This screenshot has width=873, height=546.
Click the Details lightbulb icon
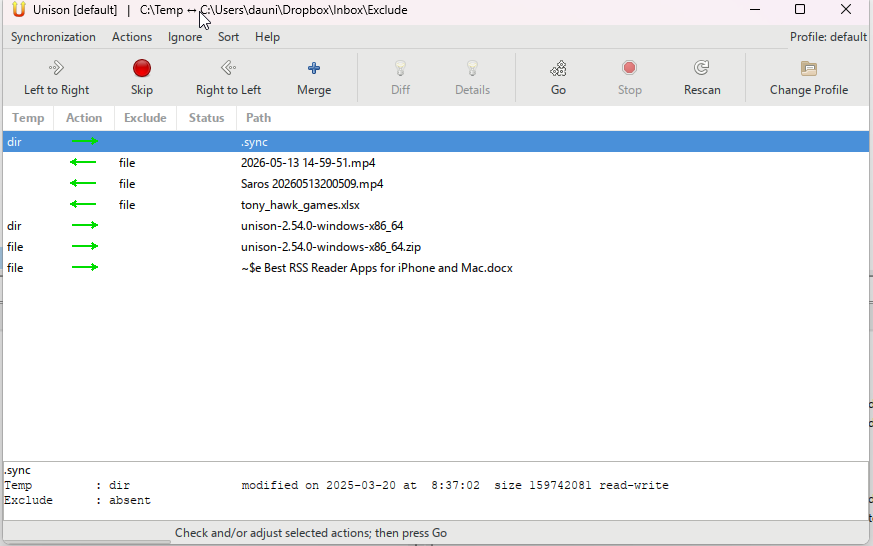(x=472, y=68)
